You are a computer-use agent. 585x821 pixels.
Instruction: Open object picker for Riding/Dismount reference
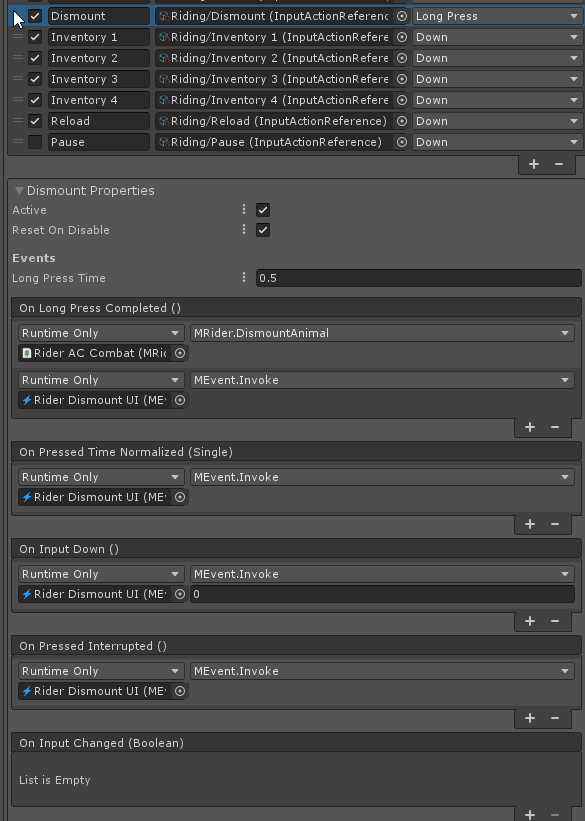coord(402,16)
